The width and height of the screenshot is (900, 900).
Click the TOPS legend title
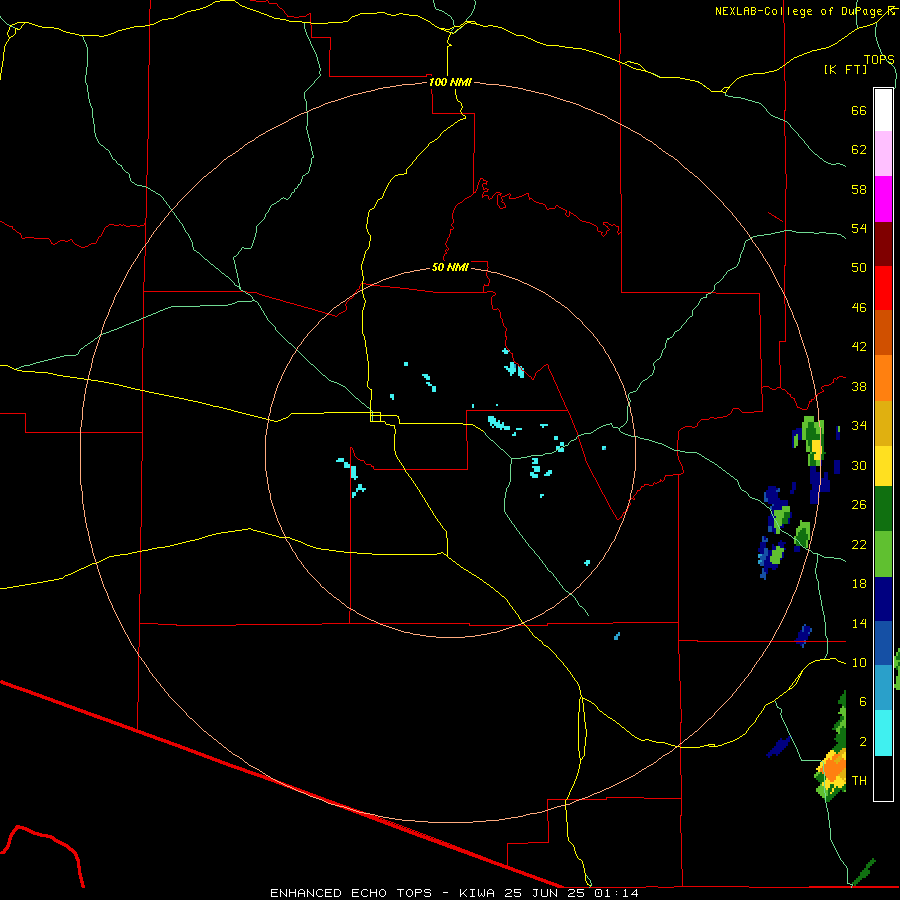point(879,59)
